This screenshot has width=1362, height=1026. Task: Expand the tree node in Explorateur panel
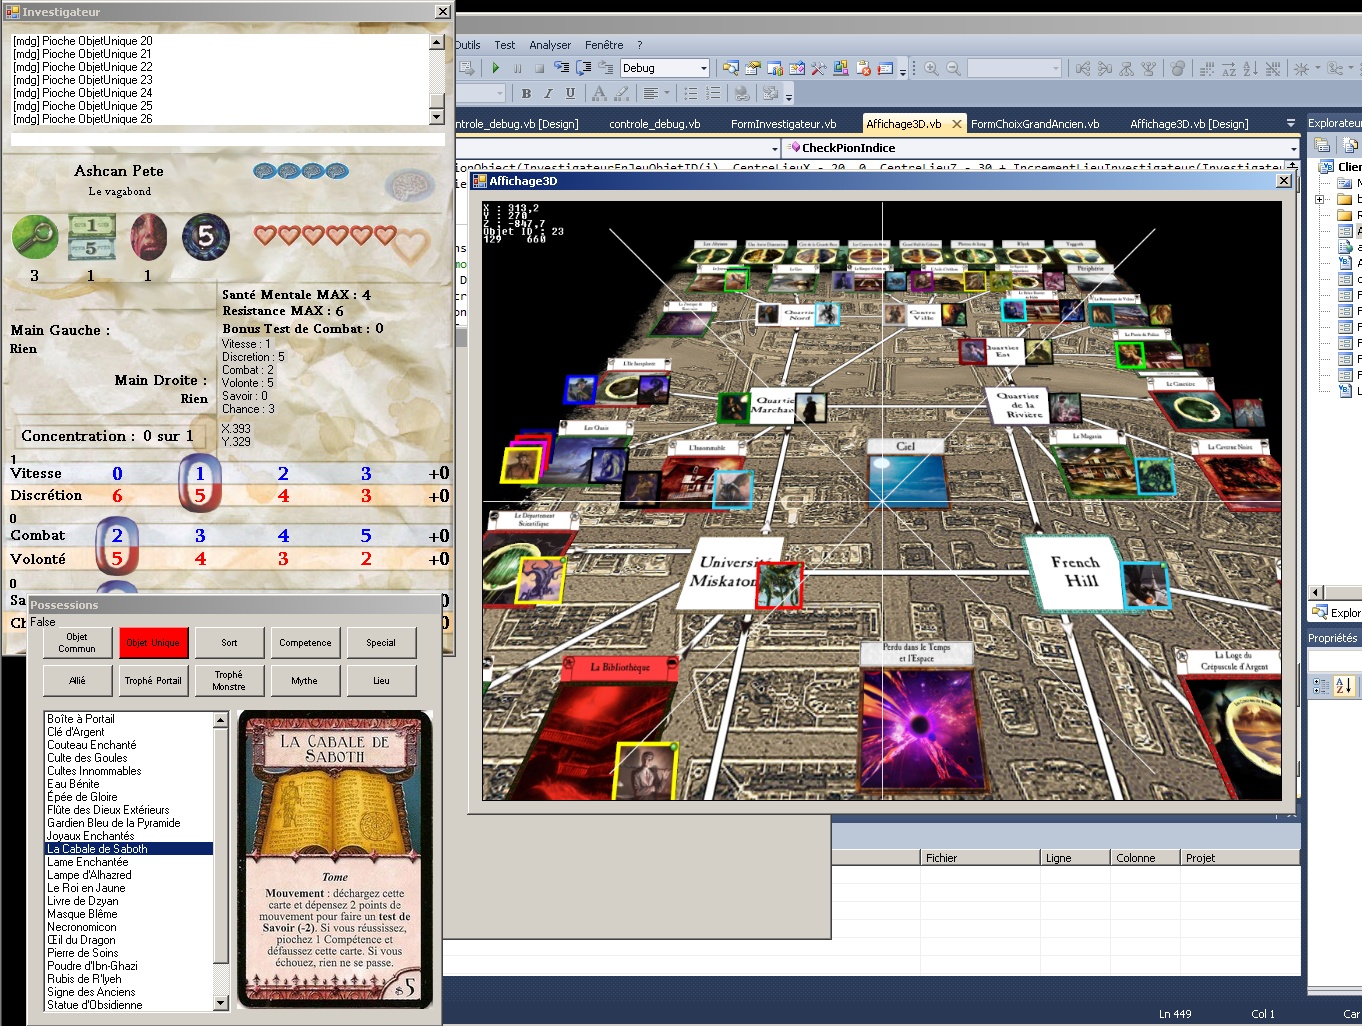[1320, 199]
